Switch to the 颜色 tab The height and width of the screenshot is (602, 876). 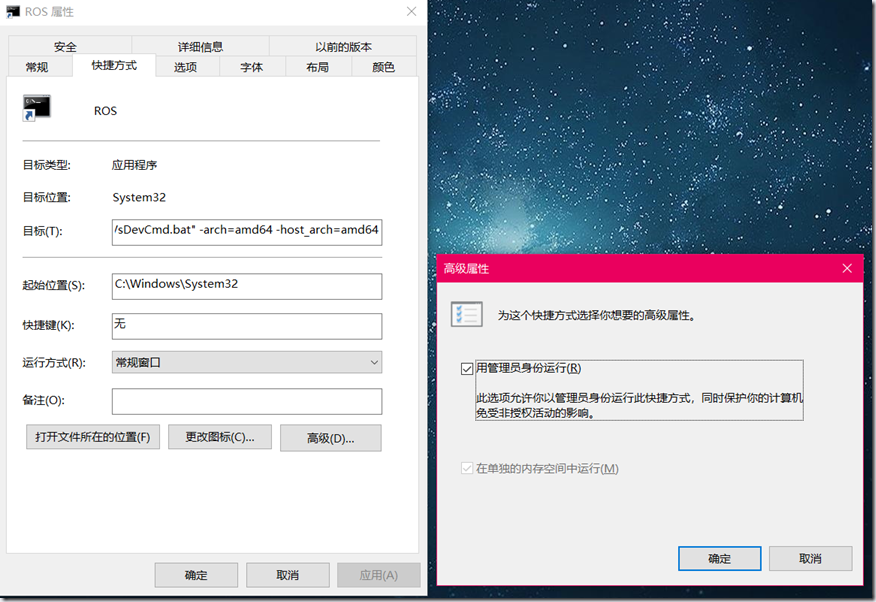pos(383,67)
